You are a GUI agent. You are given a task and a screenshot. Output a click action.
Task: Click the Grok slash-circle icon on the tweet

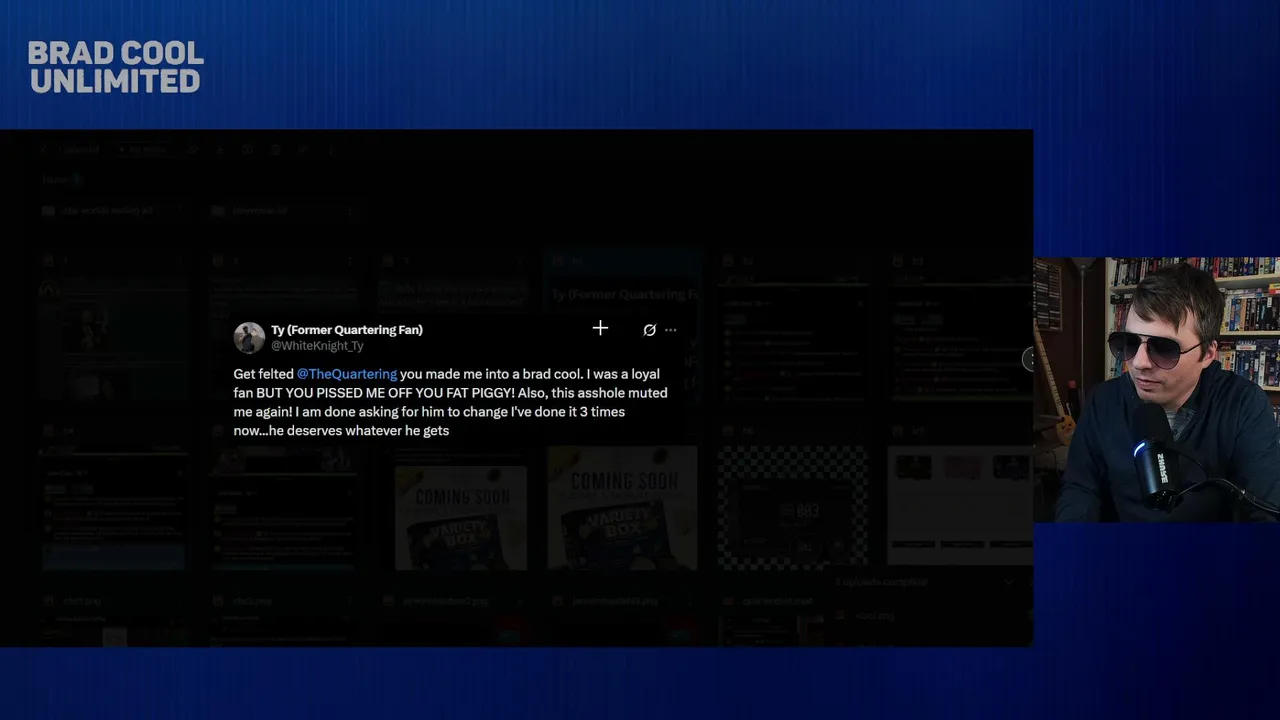pyautogui.click(x=649, y=330)
